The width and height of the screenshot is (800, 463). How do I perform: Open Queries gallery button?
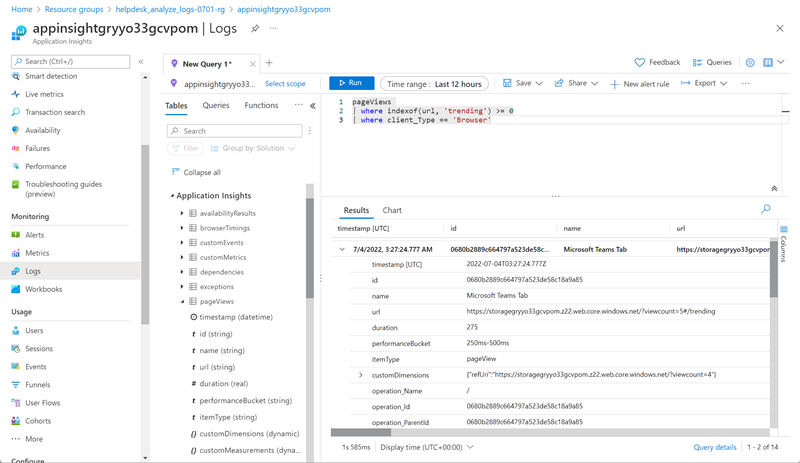point(712,62)
